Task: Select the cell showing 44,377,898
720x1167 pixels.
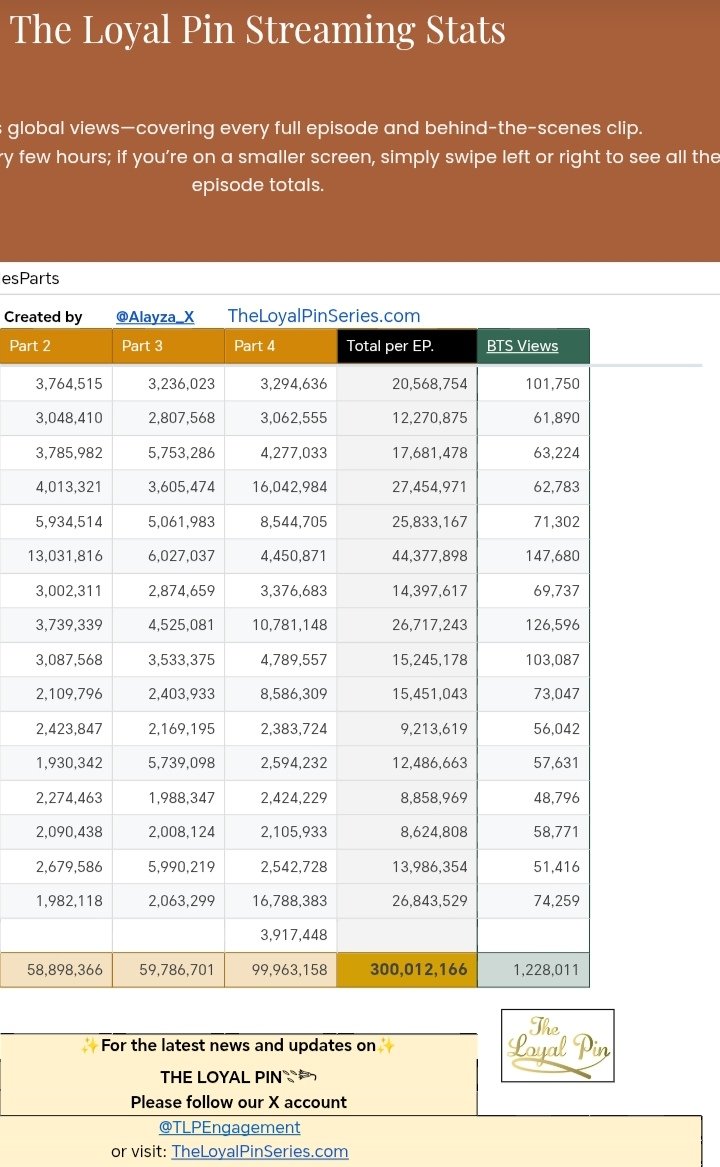Action: click(x=407, y=556)
